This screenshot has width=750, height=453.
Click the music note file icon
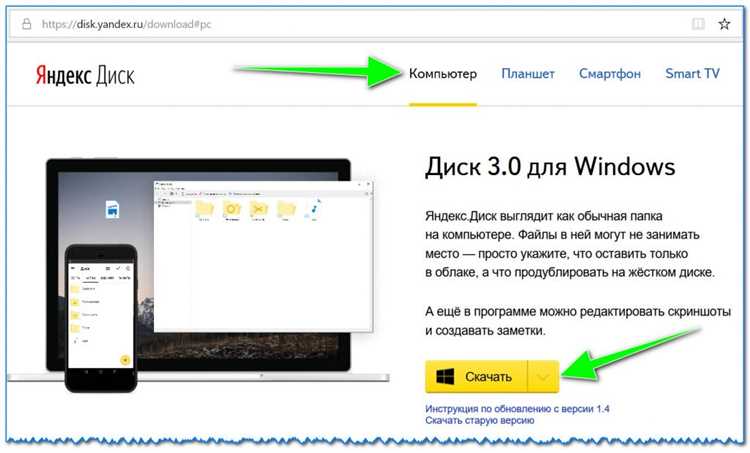[x=314, y=207]
